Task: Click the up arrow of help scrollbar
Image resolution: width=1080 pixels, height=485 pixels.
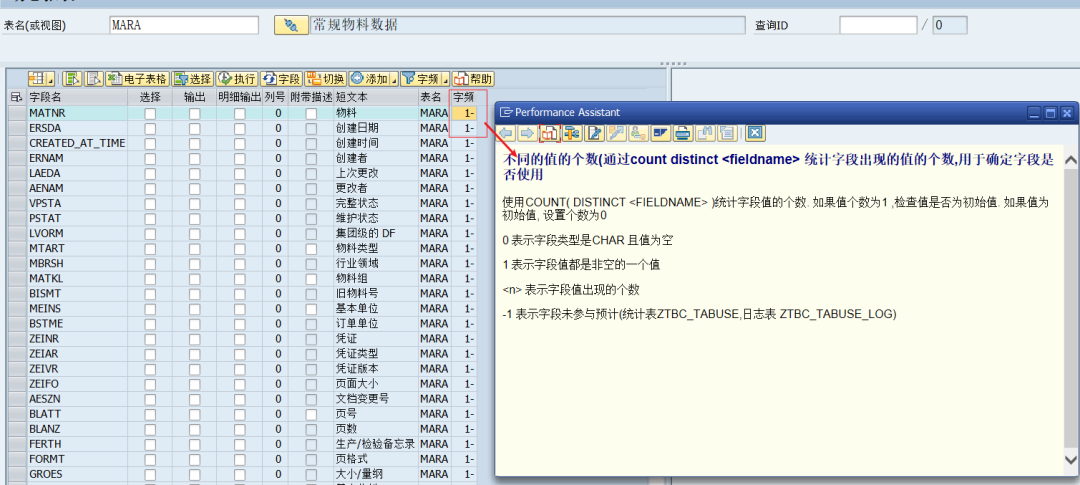Action: (x=1071, y=161)
